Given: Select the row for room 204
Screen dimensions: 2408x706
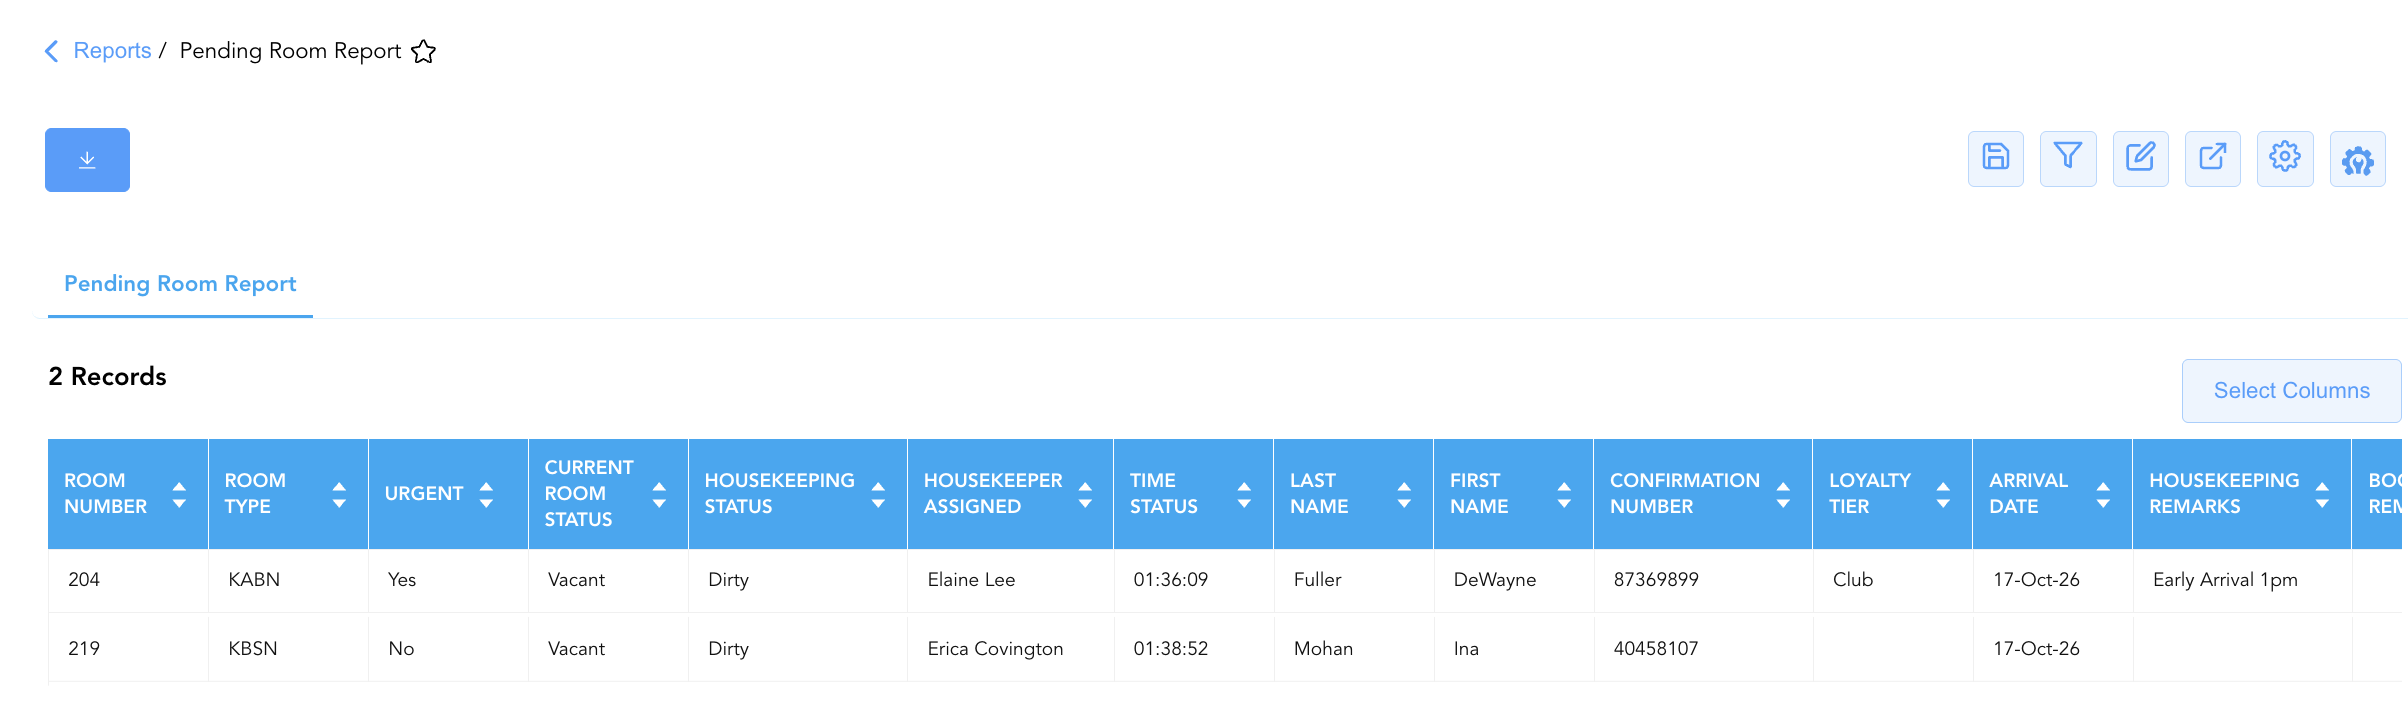Looking at the screenshot, I should click(x=1225, y=580).
